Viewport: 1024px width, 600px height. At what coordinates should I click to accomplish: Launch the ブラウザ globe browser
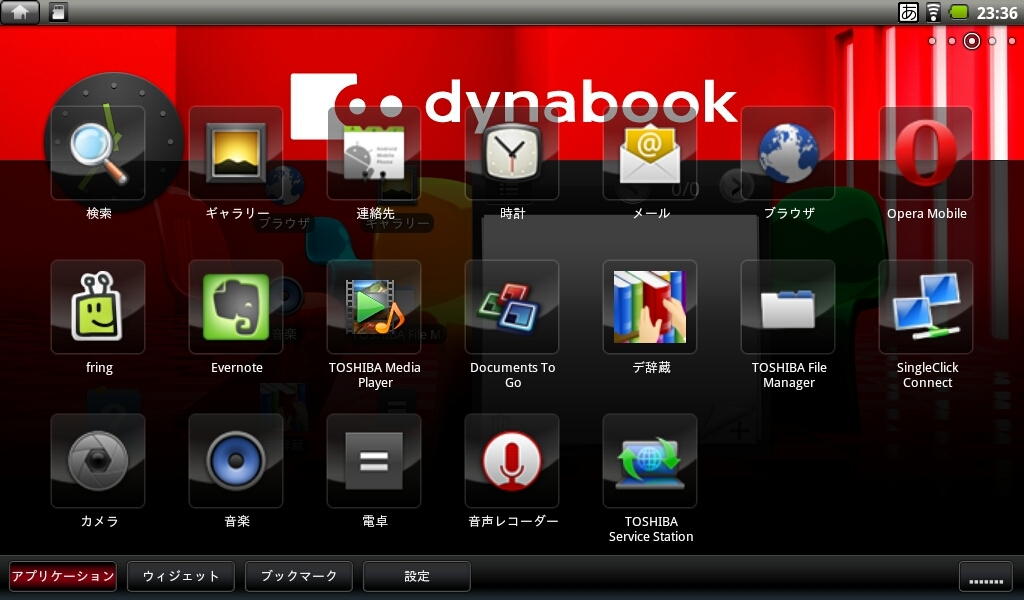(788, 153)
